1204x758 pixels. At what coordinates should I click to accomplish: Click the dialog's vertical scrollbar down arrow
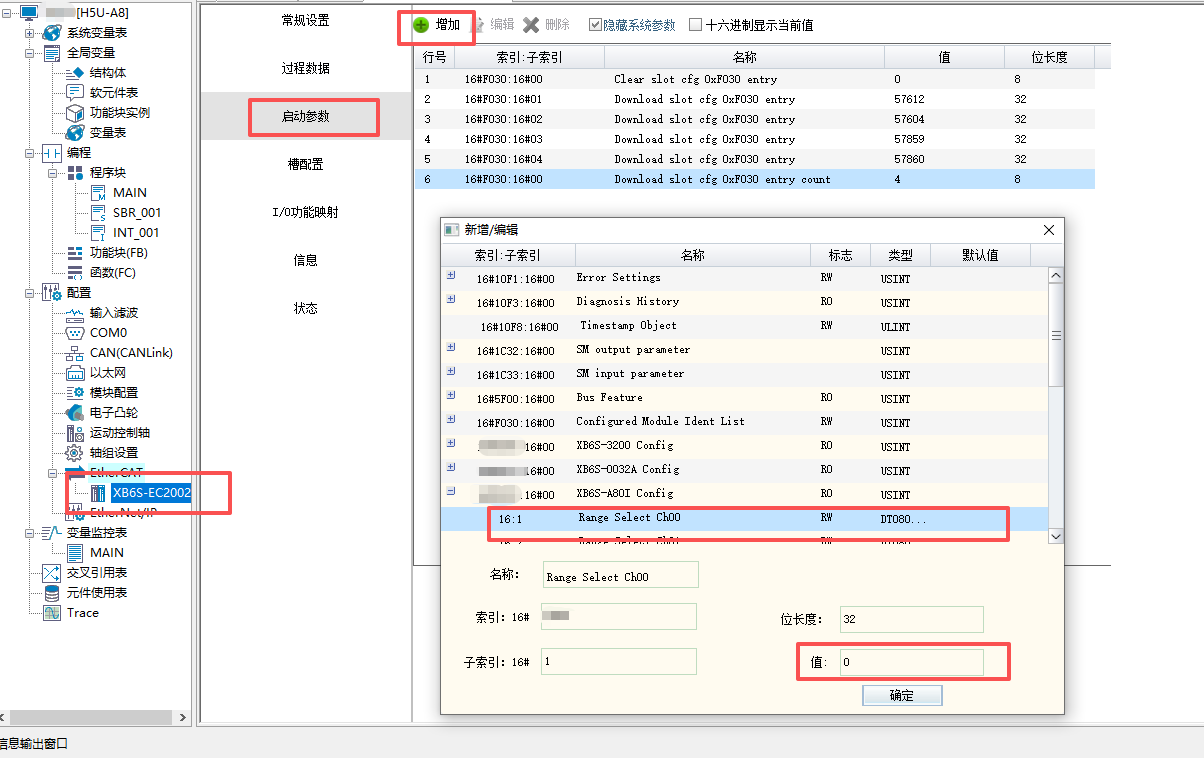[1055, 536]
